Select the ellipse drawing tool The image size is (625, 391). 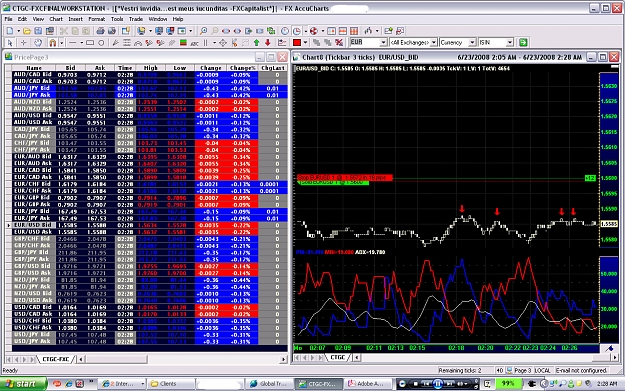tap(101, 42)
